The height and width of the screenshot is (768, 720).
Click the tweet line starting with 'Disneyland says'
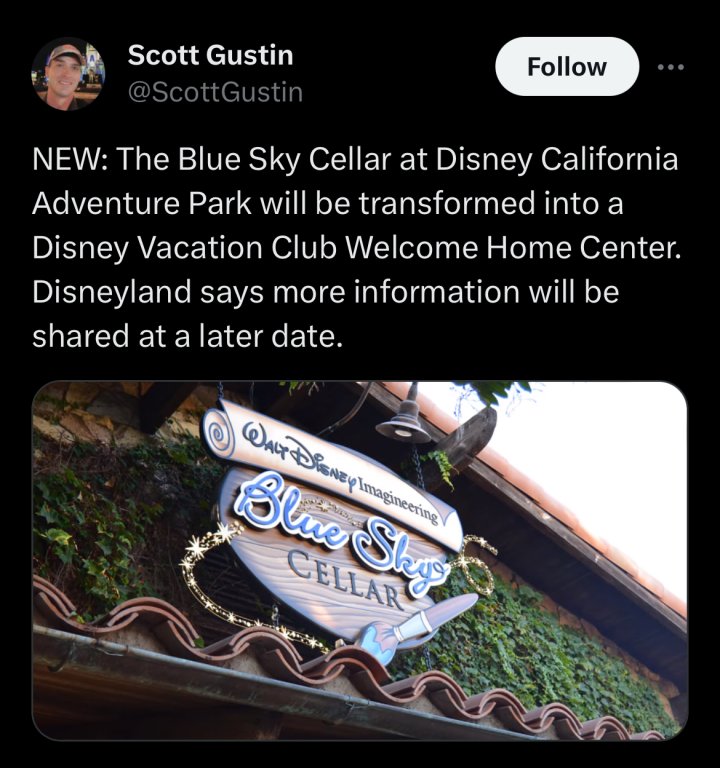coord(326,292)
